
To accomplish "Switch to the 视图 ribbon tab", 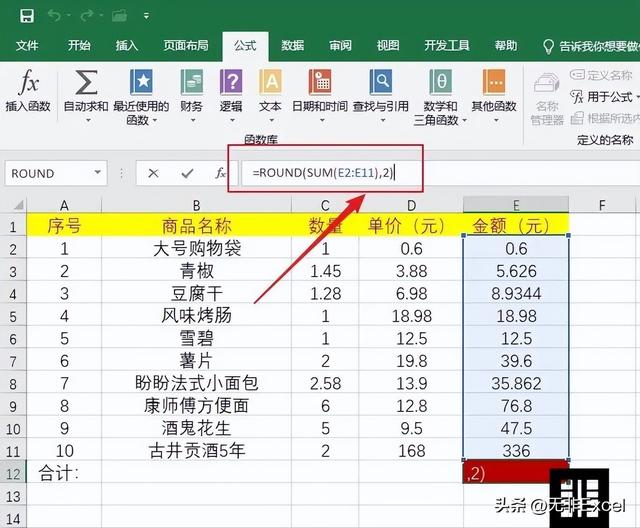I will [388, 45].
